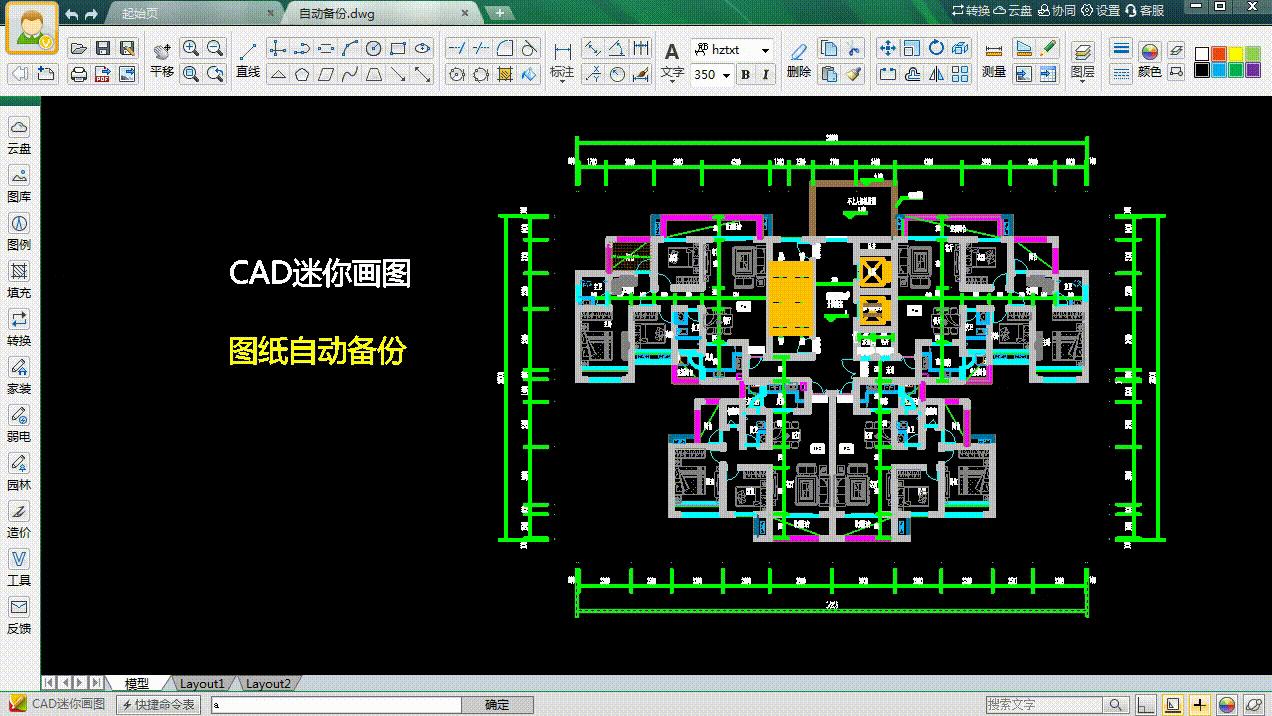
Task: Open the 填充 hatch fill sidebar tool
Action: [19, 279]
